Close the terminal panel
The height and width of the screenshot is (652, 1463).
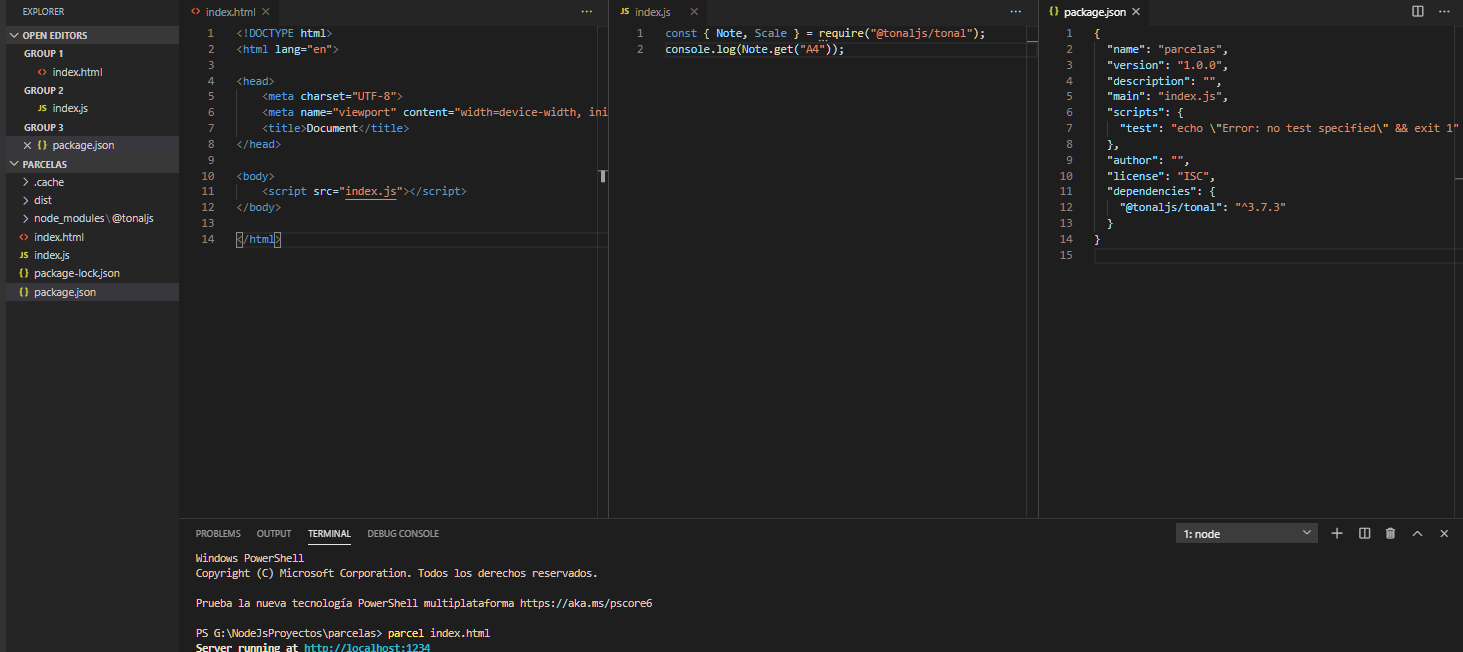coord(1444,534)
